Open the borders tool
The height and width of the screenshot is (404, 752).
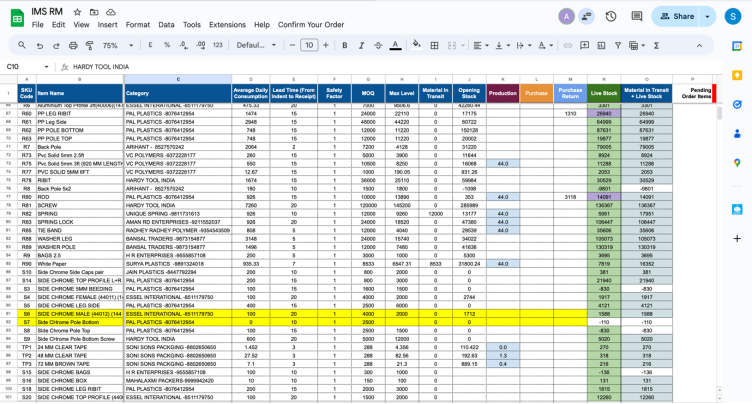coord(435,46)
